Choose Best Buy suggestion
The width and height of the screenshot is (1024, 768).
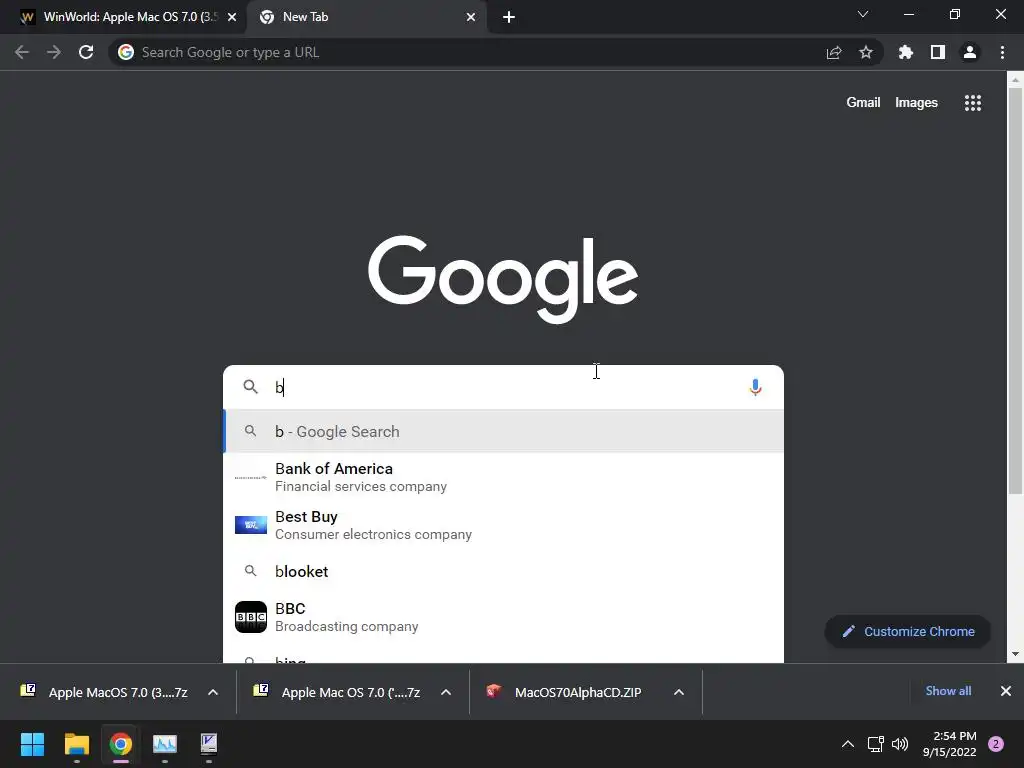[x=504, y=525]
